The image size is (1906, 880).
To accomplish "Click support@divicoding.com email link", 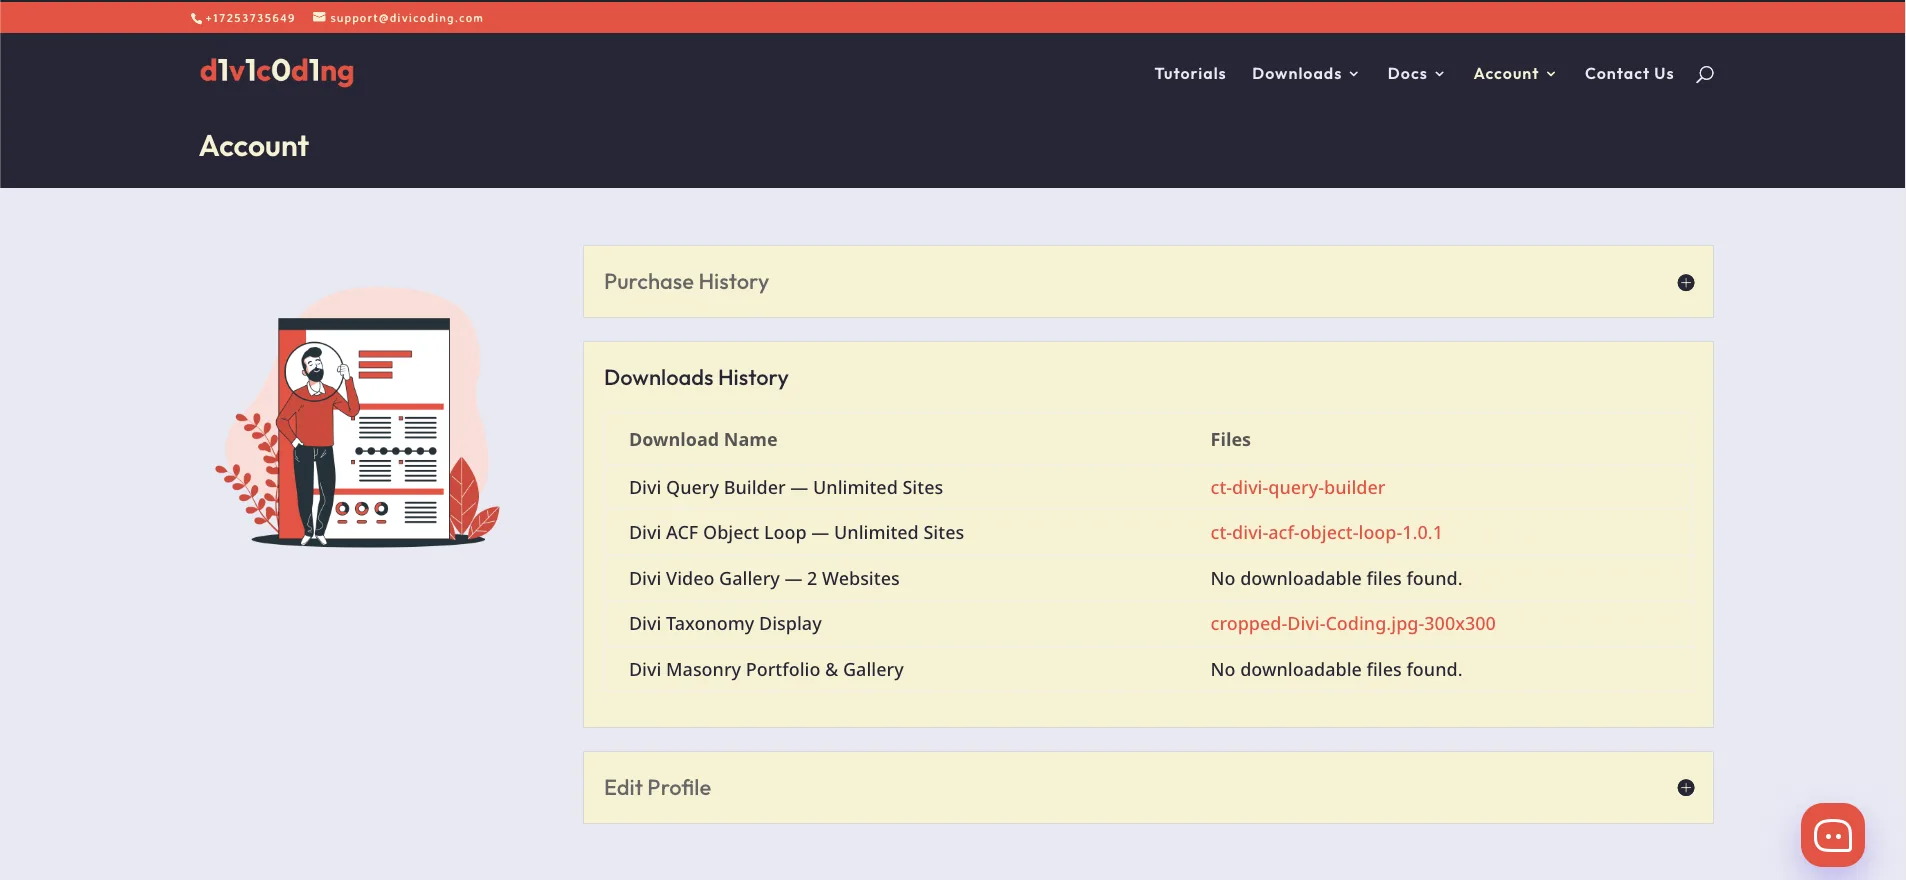I will tap(406, 18).
